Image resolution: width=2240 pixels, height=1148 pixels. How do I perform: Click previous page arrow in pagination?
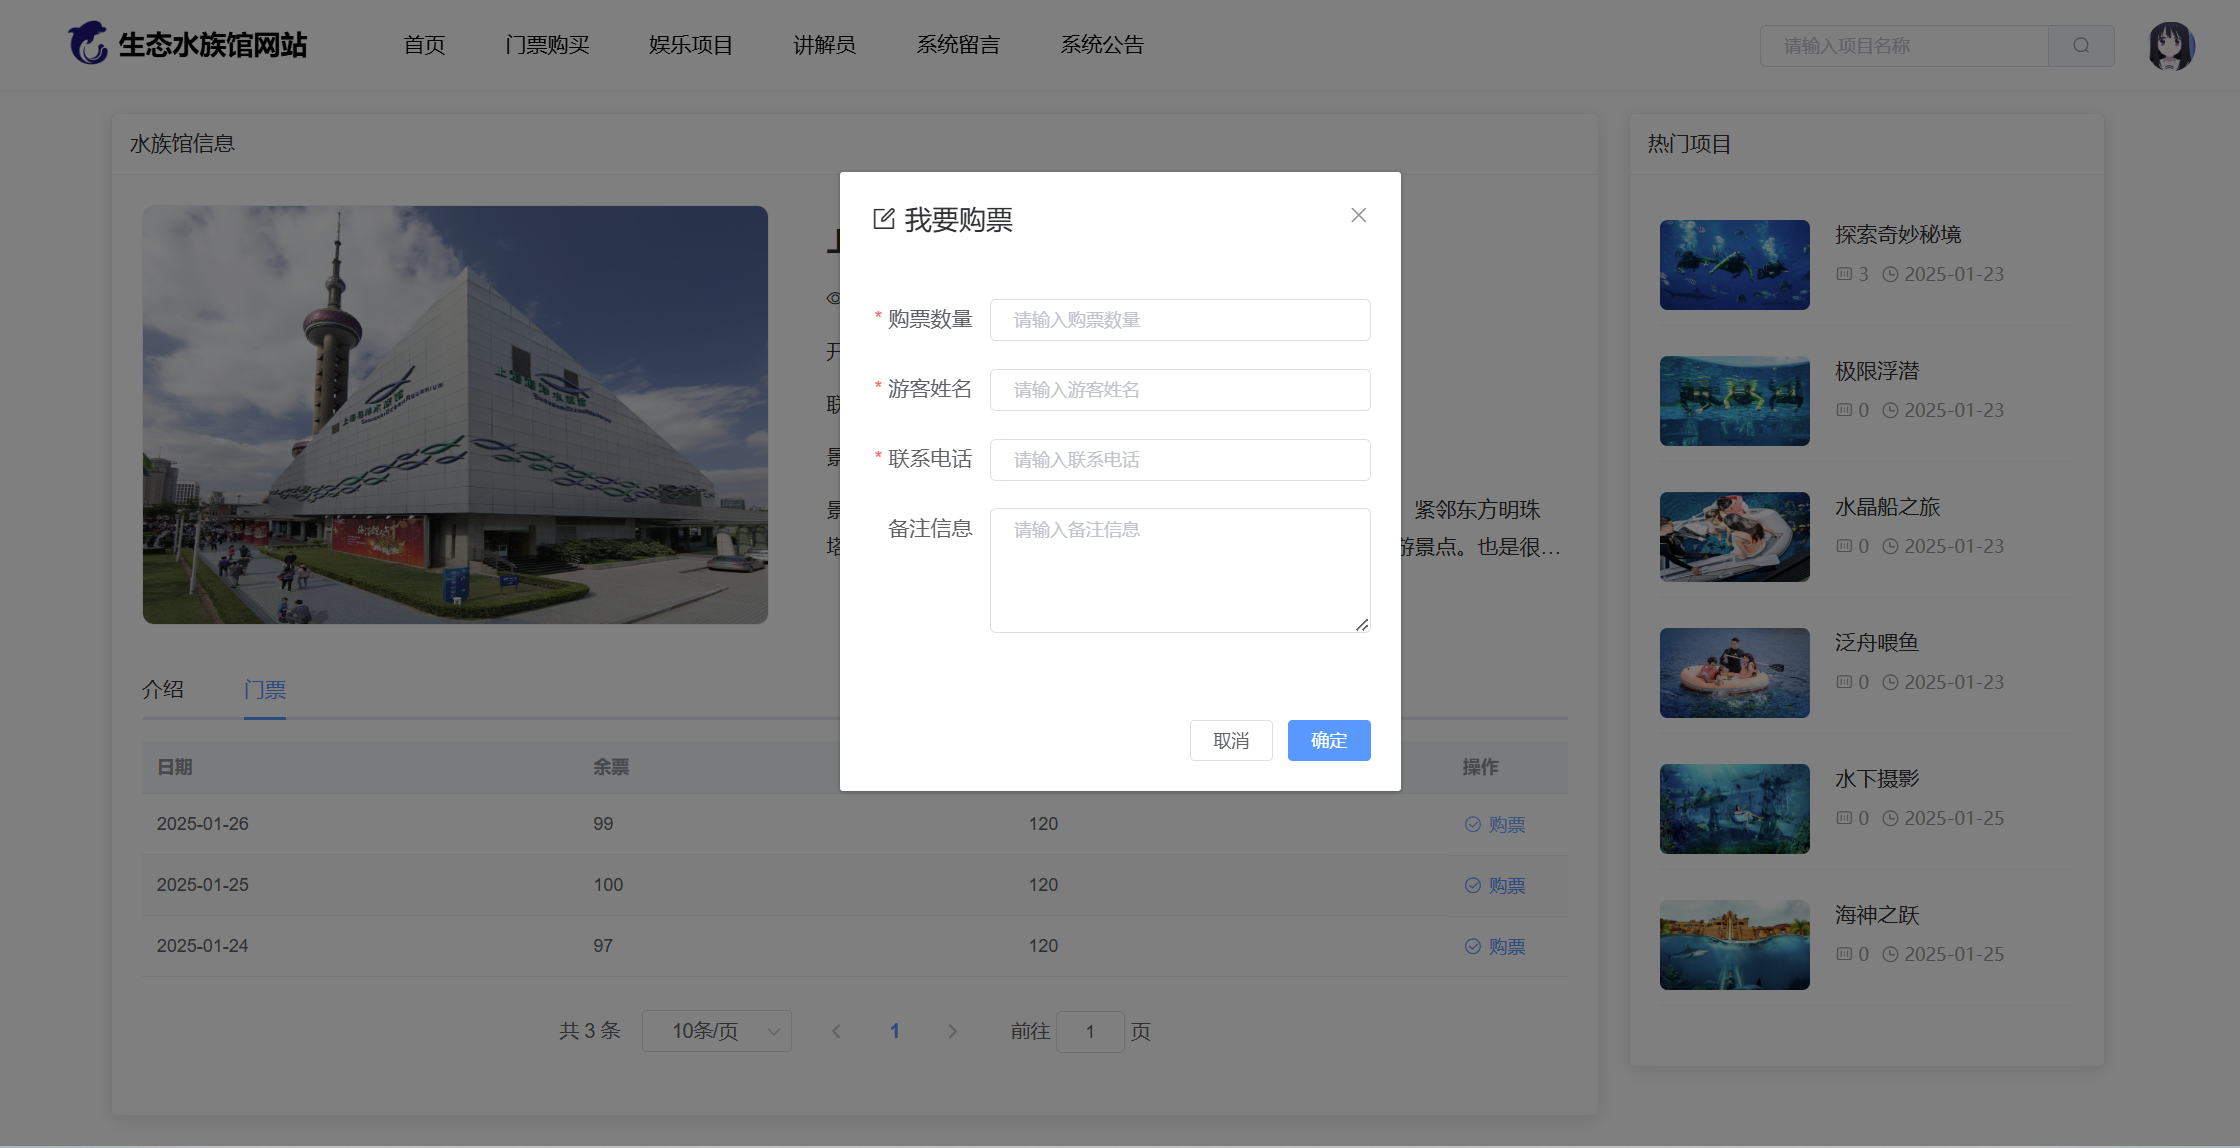click(x=836, y=1031)
